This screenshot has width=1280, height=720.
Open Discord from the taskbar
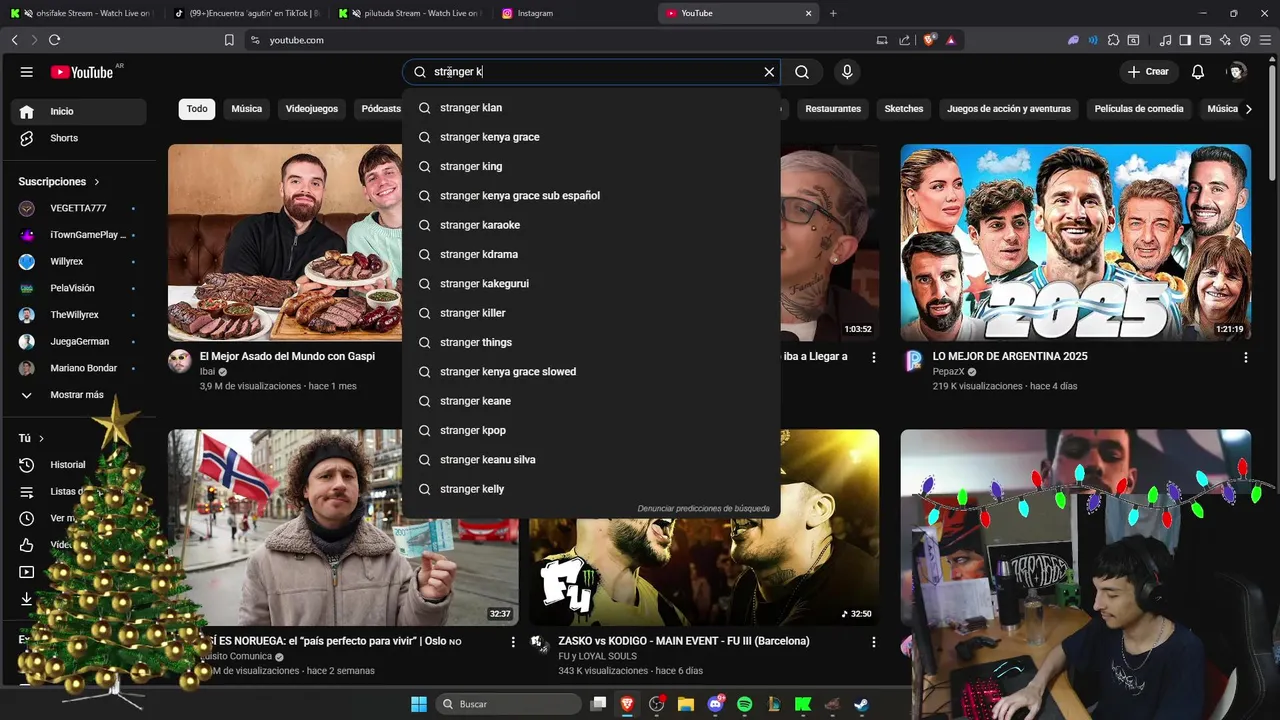coord(715,704)
